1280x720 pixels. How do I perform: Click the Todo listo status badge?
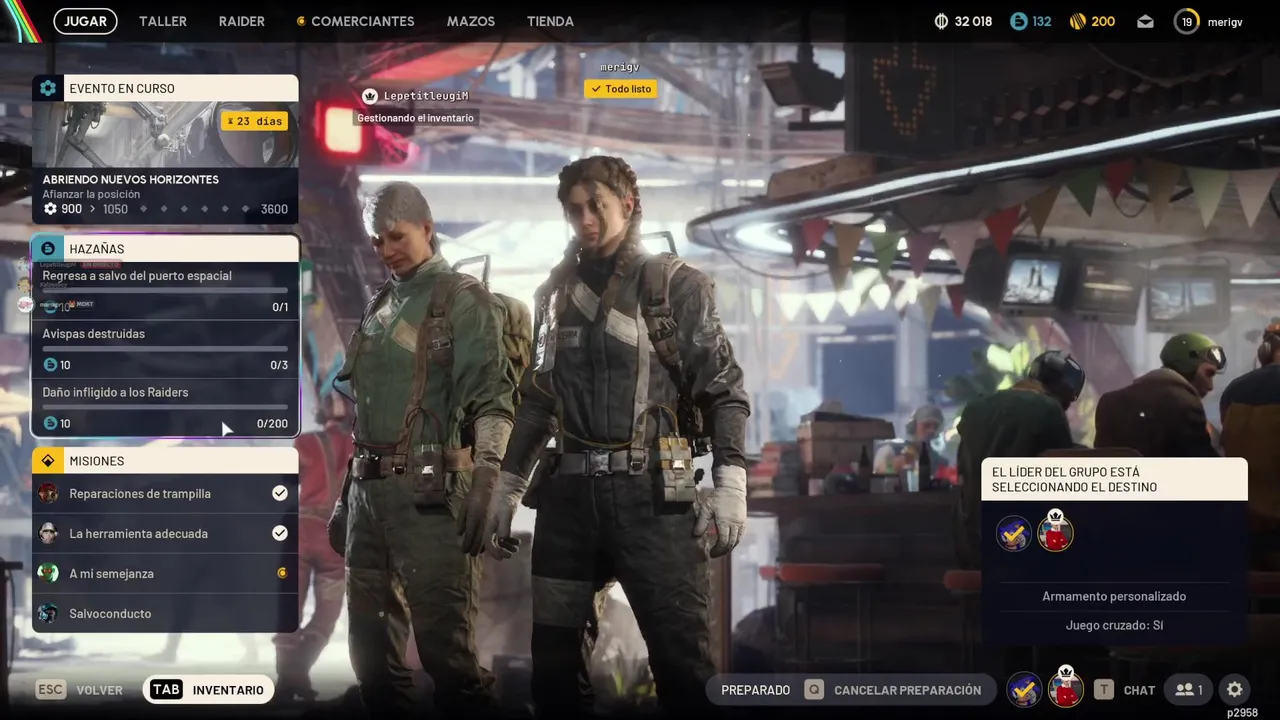pyautogui.click(x=621, y=89)
